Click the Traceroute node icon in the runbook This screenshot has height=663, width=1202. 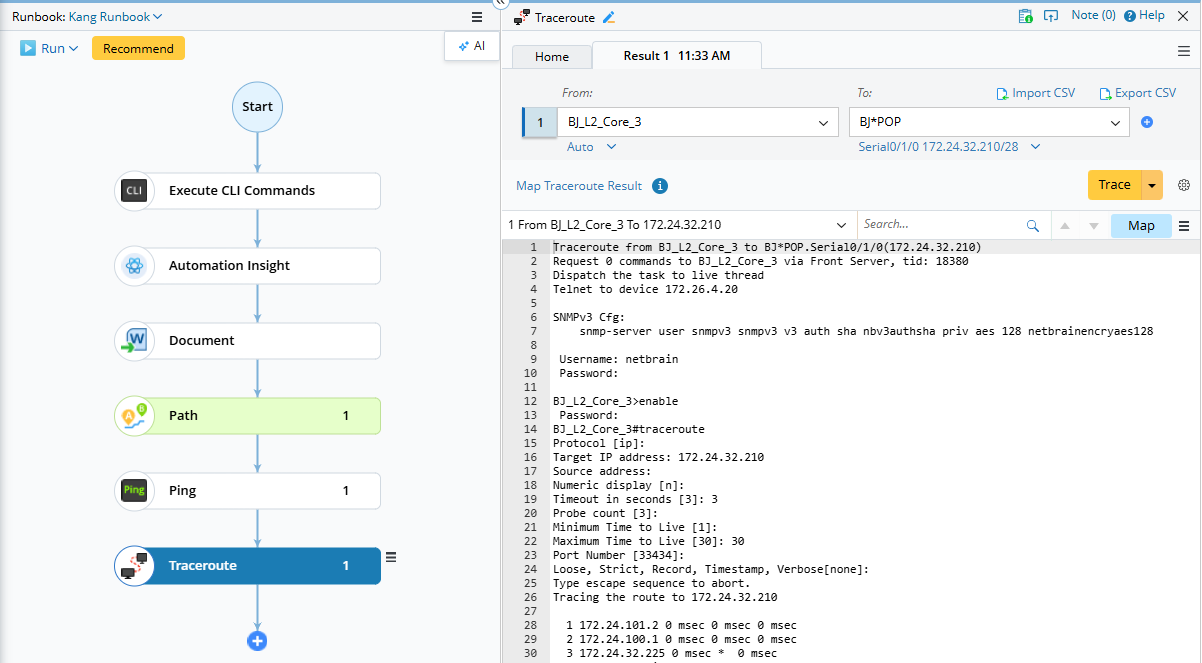134,566
